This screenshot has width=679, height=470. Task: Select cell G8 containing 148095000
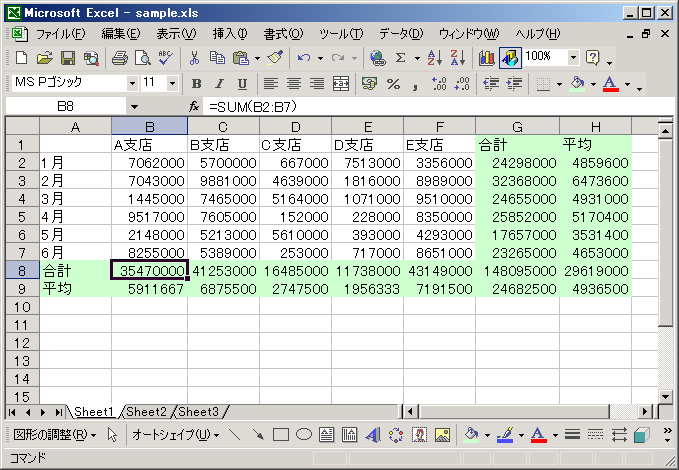point(517,271)
